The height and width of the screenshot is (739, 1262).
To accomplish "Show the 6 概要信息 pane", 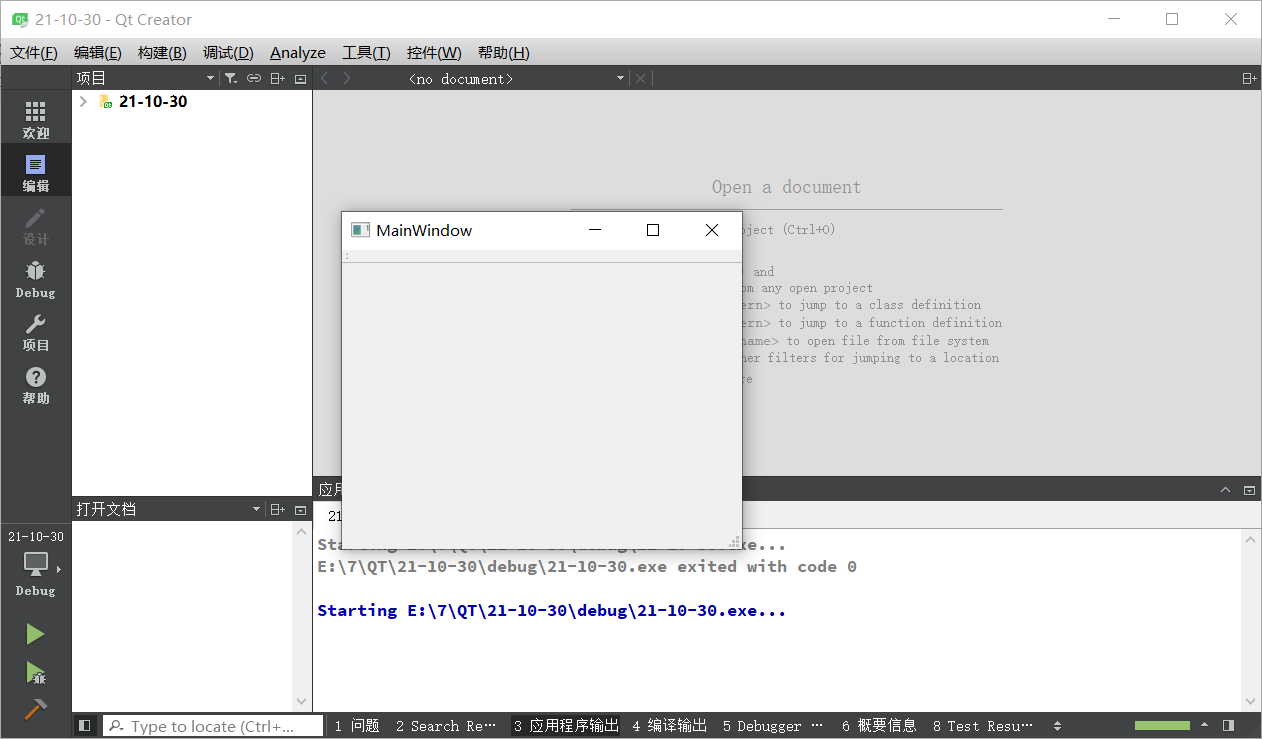I will pos(879,726).
